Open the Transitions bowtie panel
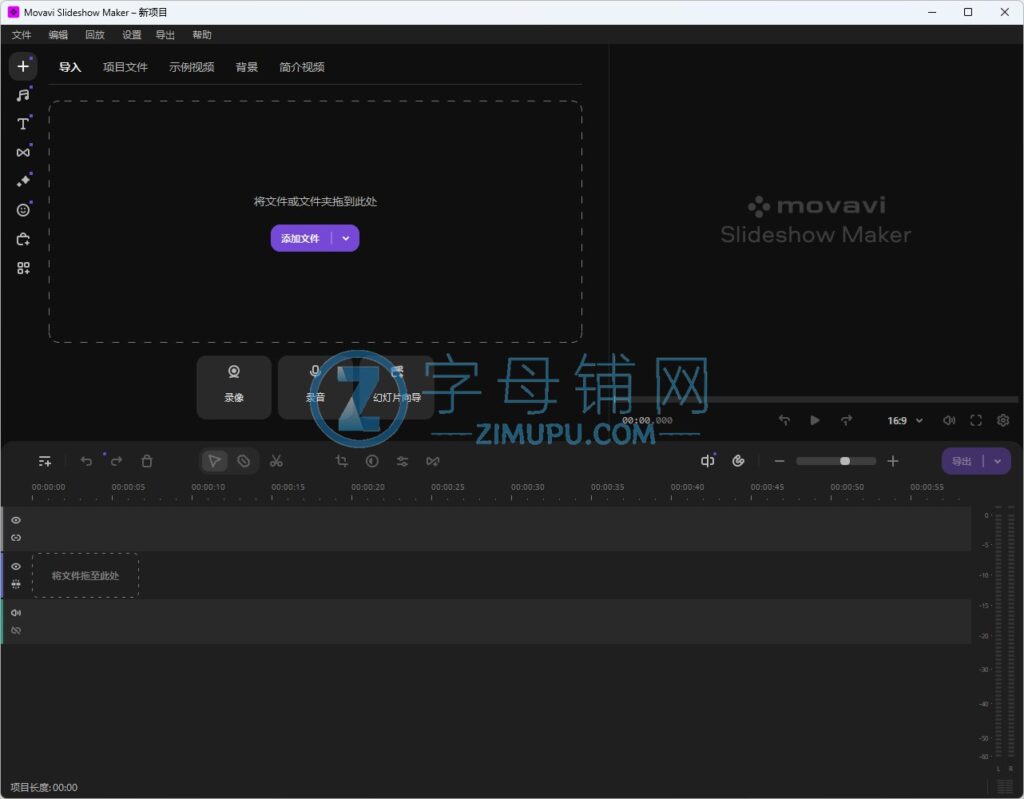The image size is (1024, 799). coord(23,153)
